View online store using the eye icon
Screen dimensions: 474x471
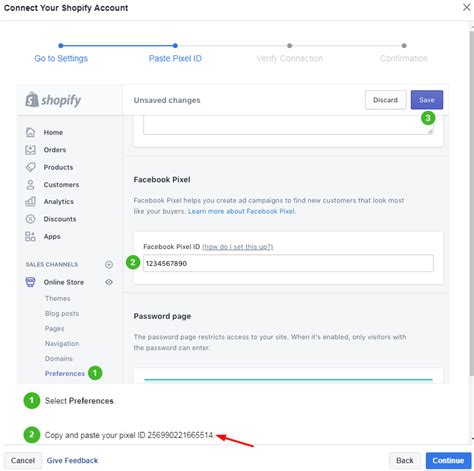click(x=109, y=282)
